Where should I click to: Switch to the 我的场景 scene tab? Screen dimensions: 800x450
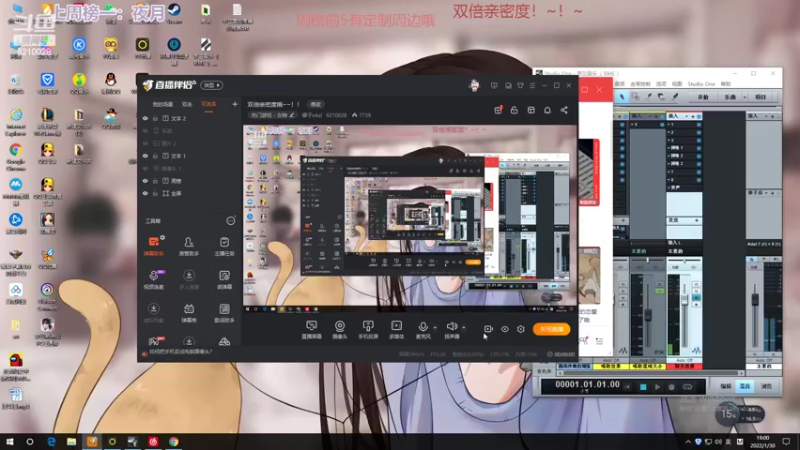(x=163, y=104)
